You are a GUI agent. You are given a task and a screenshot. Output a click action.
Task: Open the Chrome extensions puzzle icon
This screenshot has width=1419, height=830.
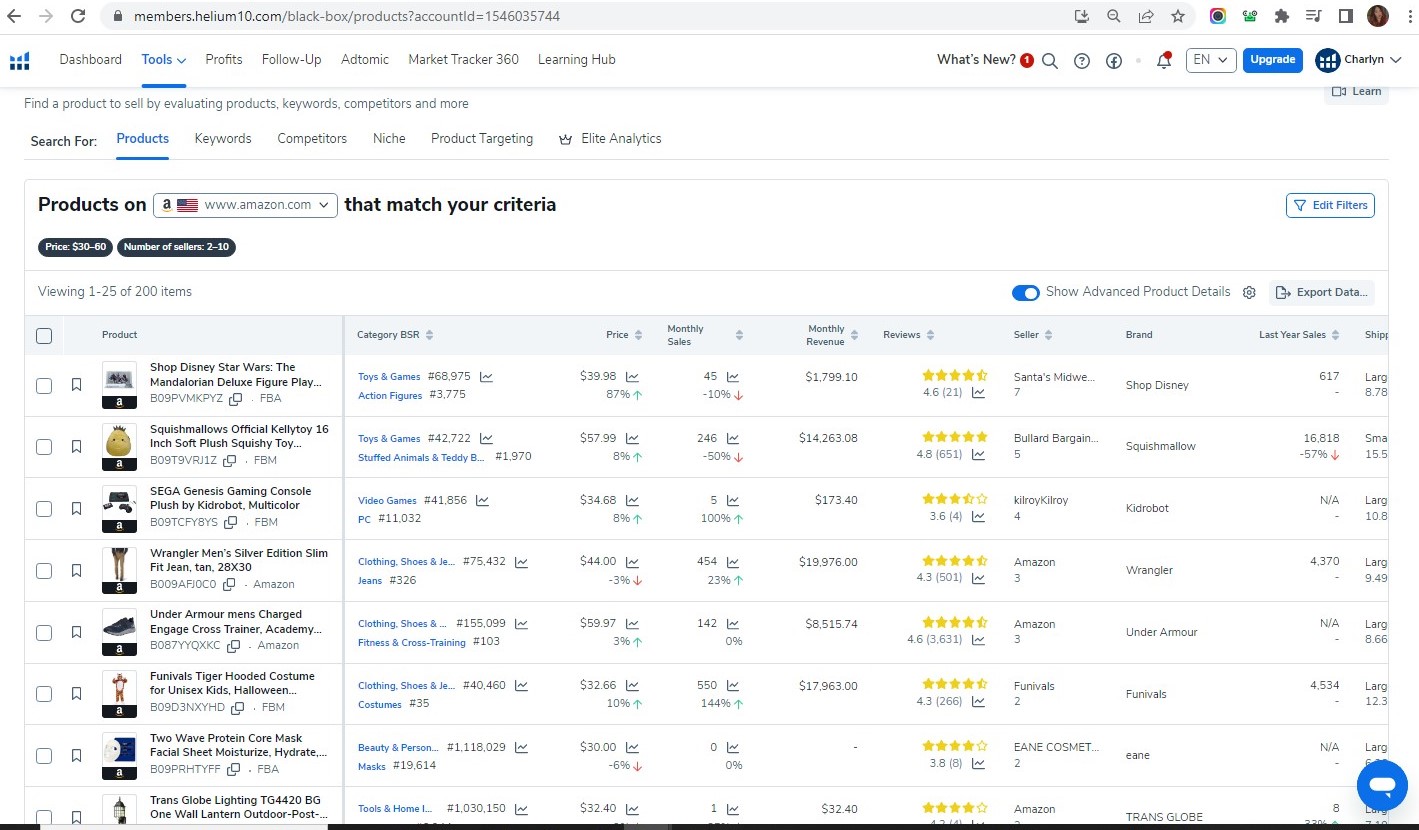(x=1281, y=16)
